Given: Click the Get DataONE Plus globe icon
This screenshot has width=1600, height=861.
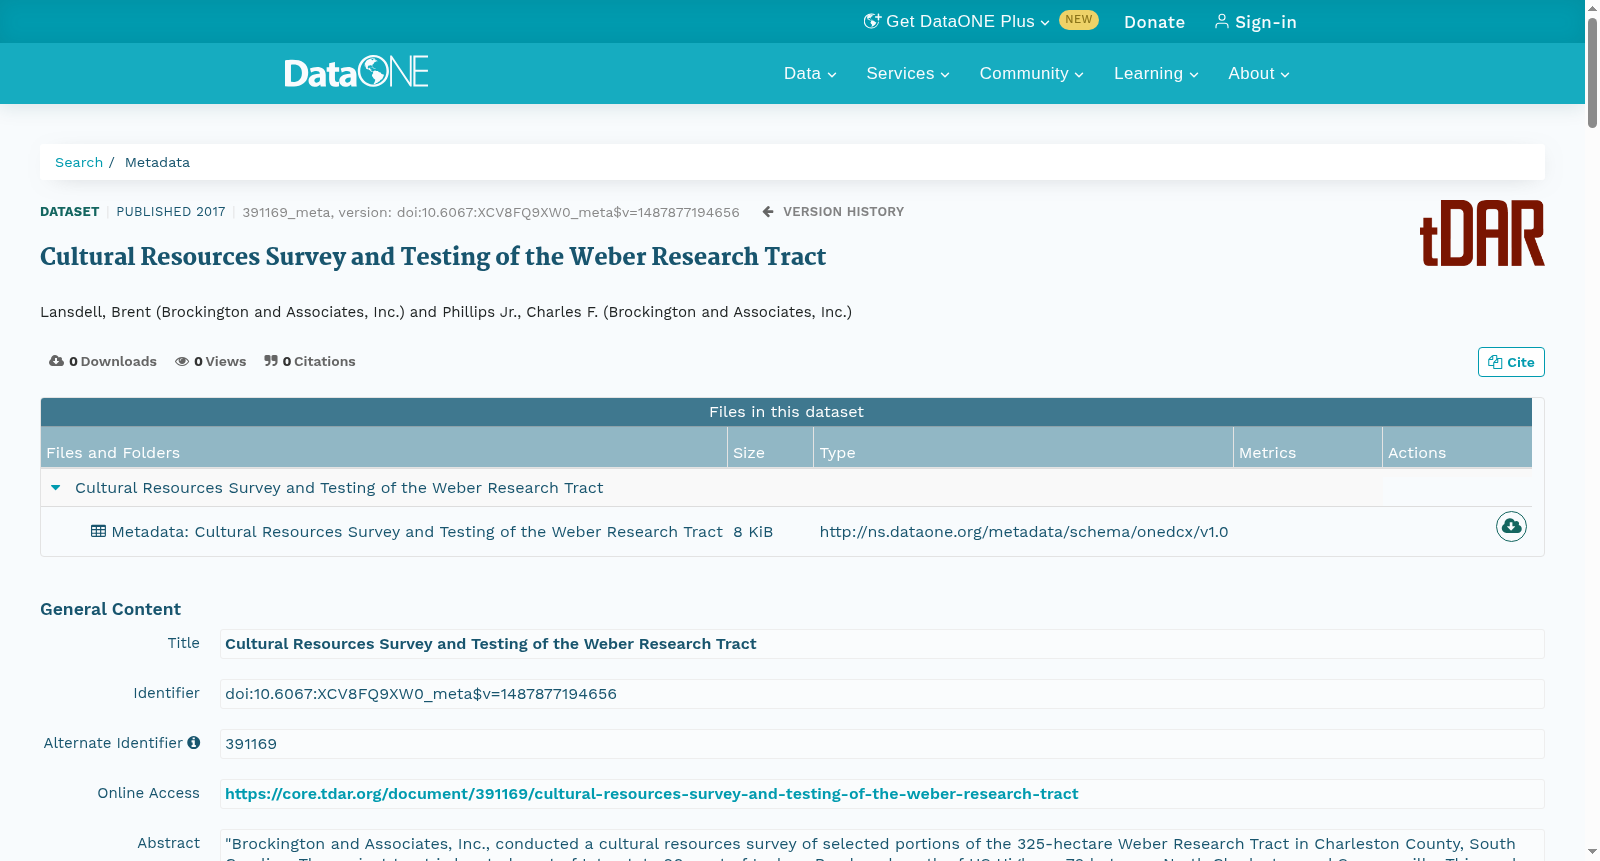Looking at the screenshot, I should [872, 21].
